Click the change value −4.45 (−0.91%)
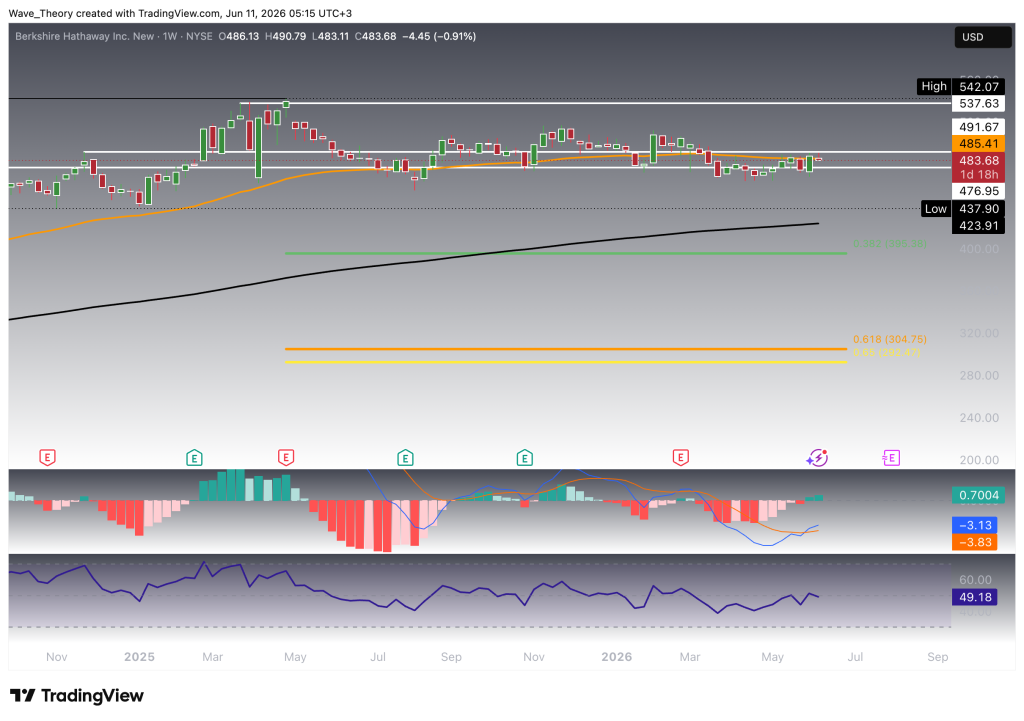Image resolution: width=1024 pixels, height=721 pixels. 439,37
